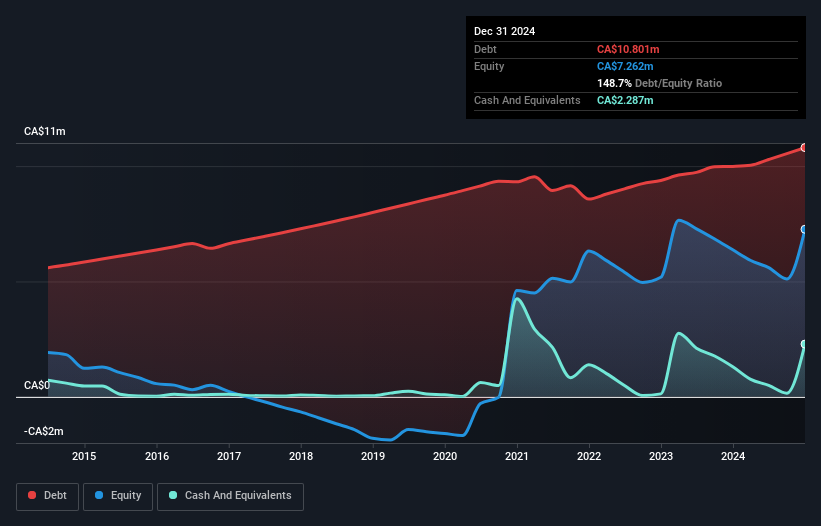Click the CA$2.287m cash value
The image size is (821, 526).
pyautogui.click(x=625, y=100)
